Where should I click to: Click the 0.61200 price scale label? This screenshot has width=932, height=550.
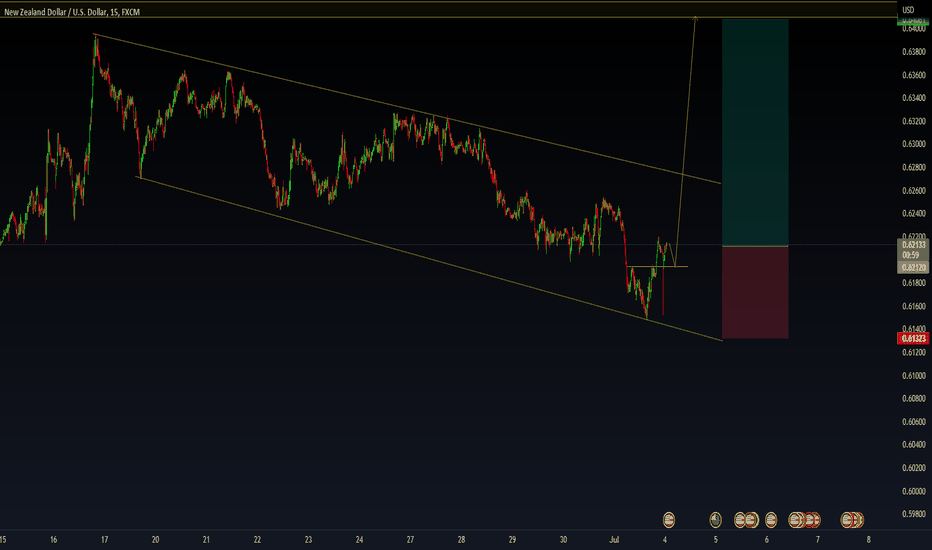tap(914, 352)
